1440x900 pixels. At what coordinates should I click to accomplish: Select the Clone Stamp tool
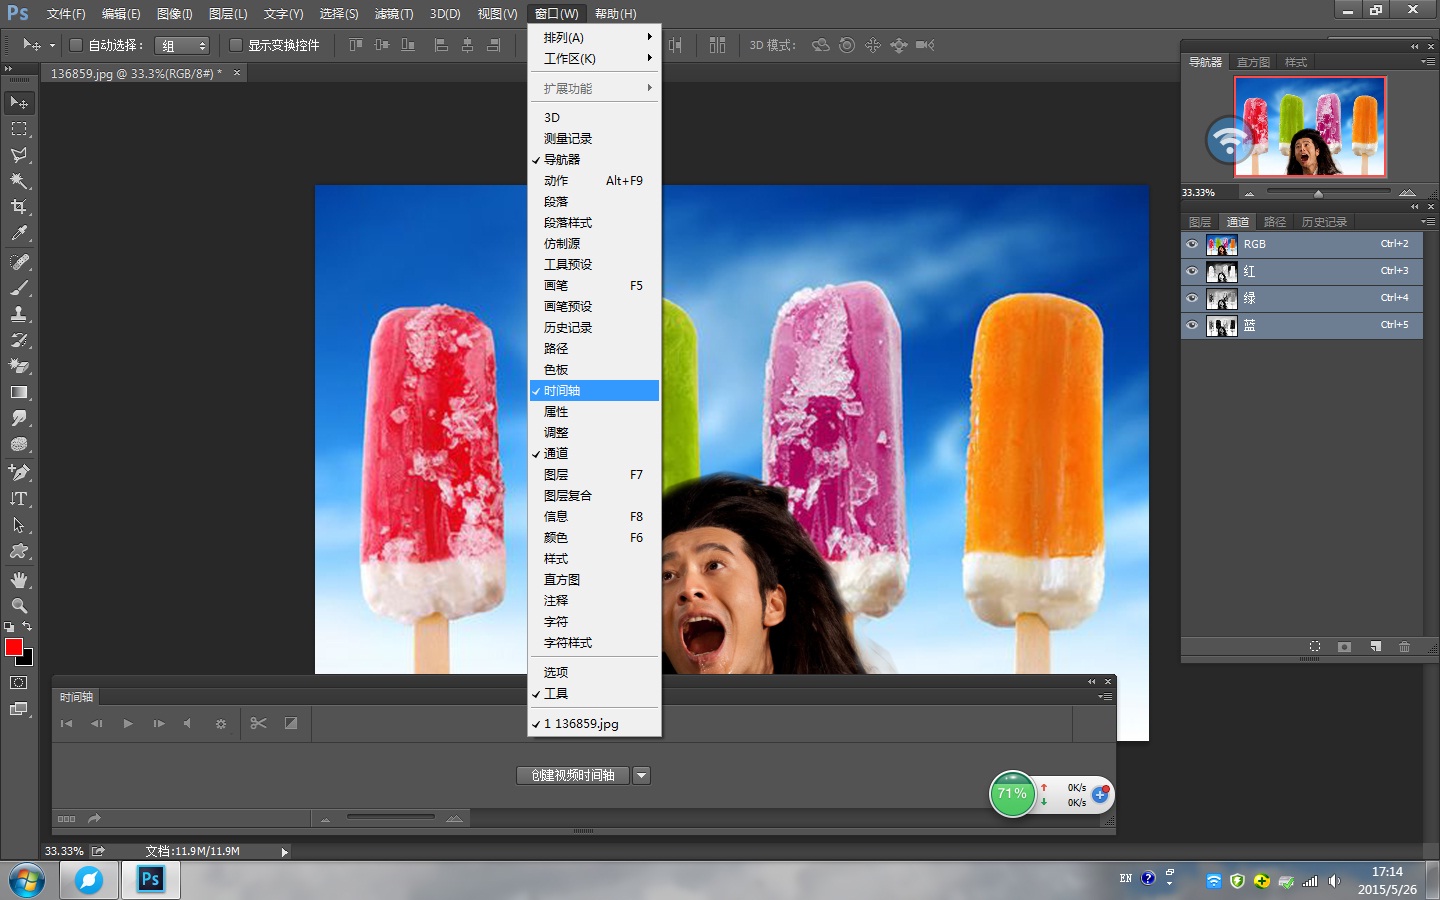[19, 314]
